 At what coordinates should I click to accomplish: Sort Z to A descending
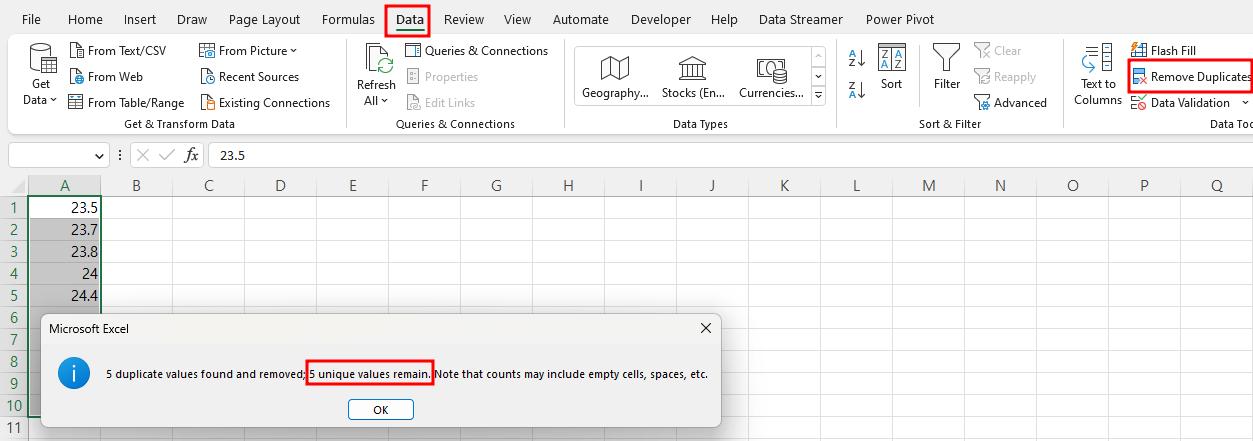click(856, 90)
